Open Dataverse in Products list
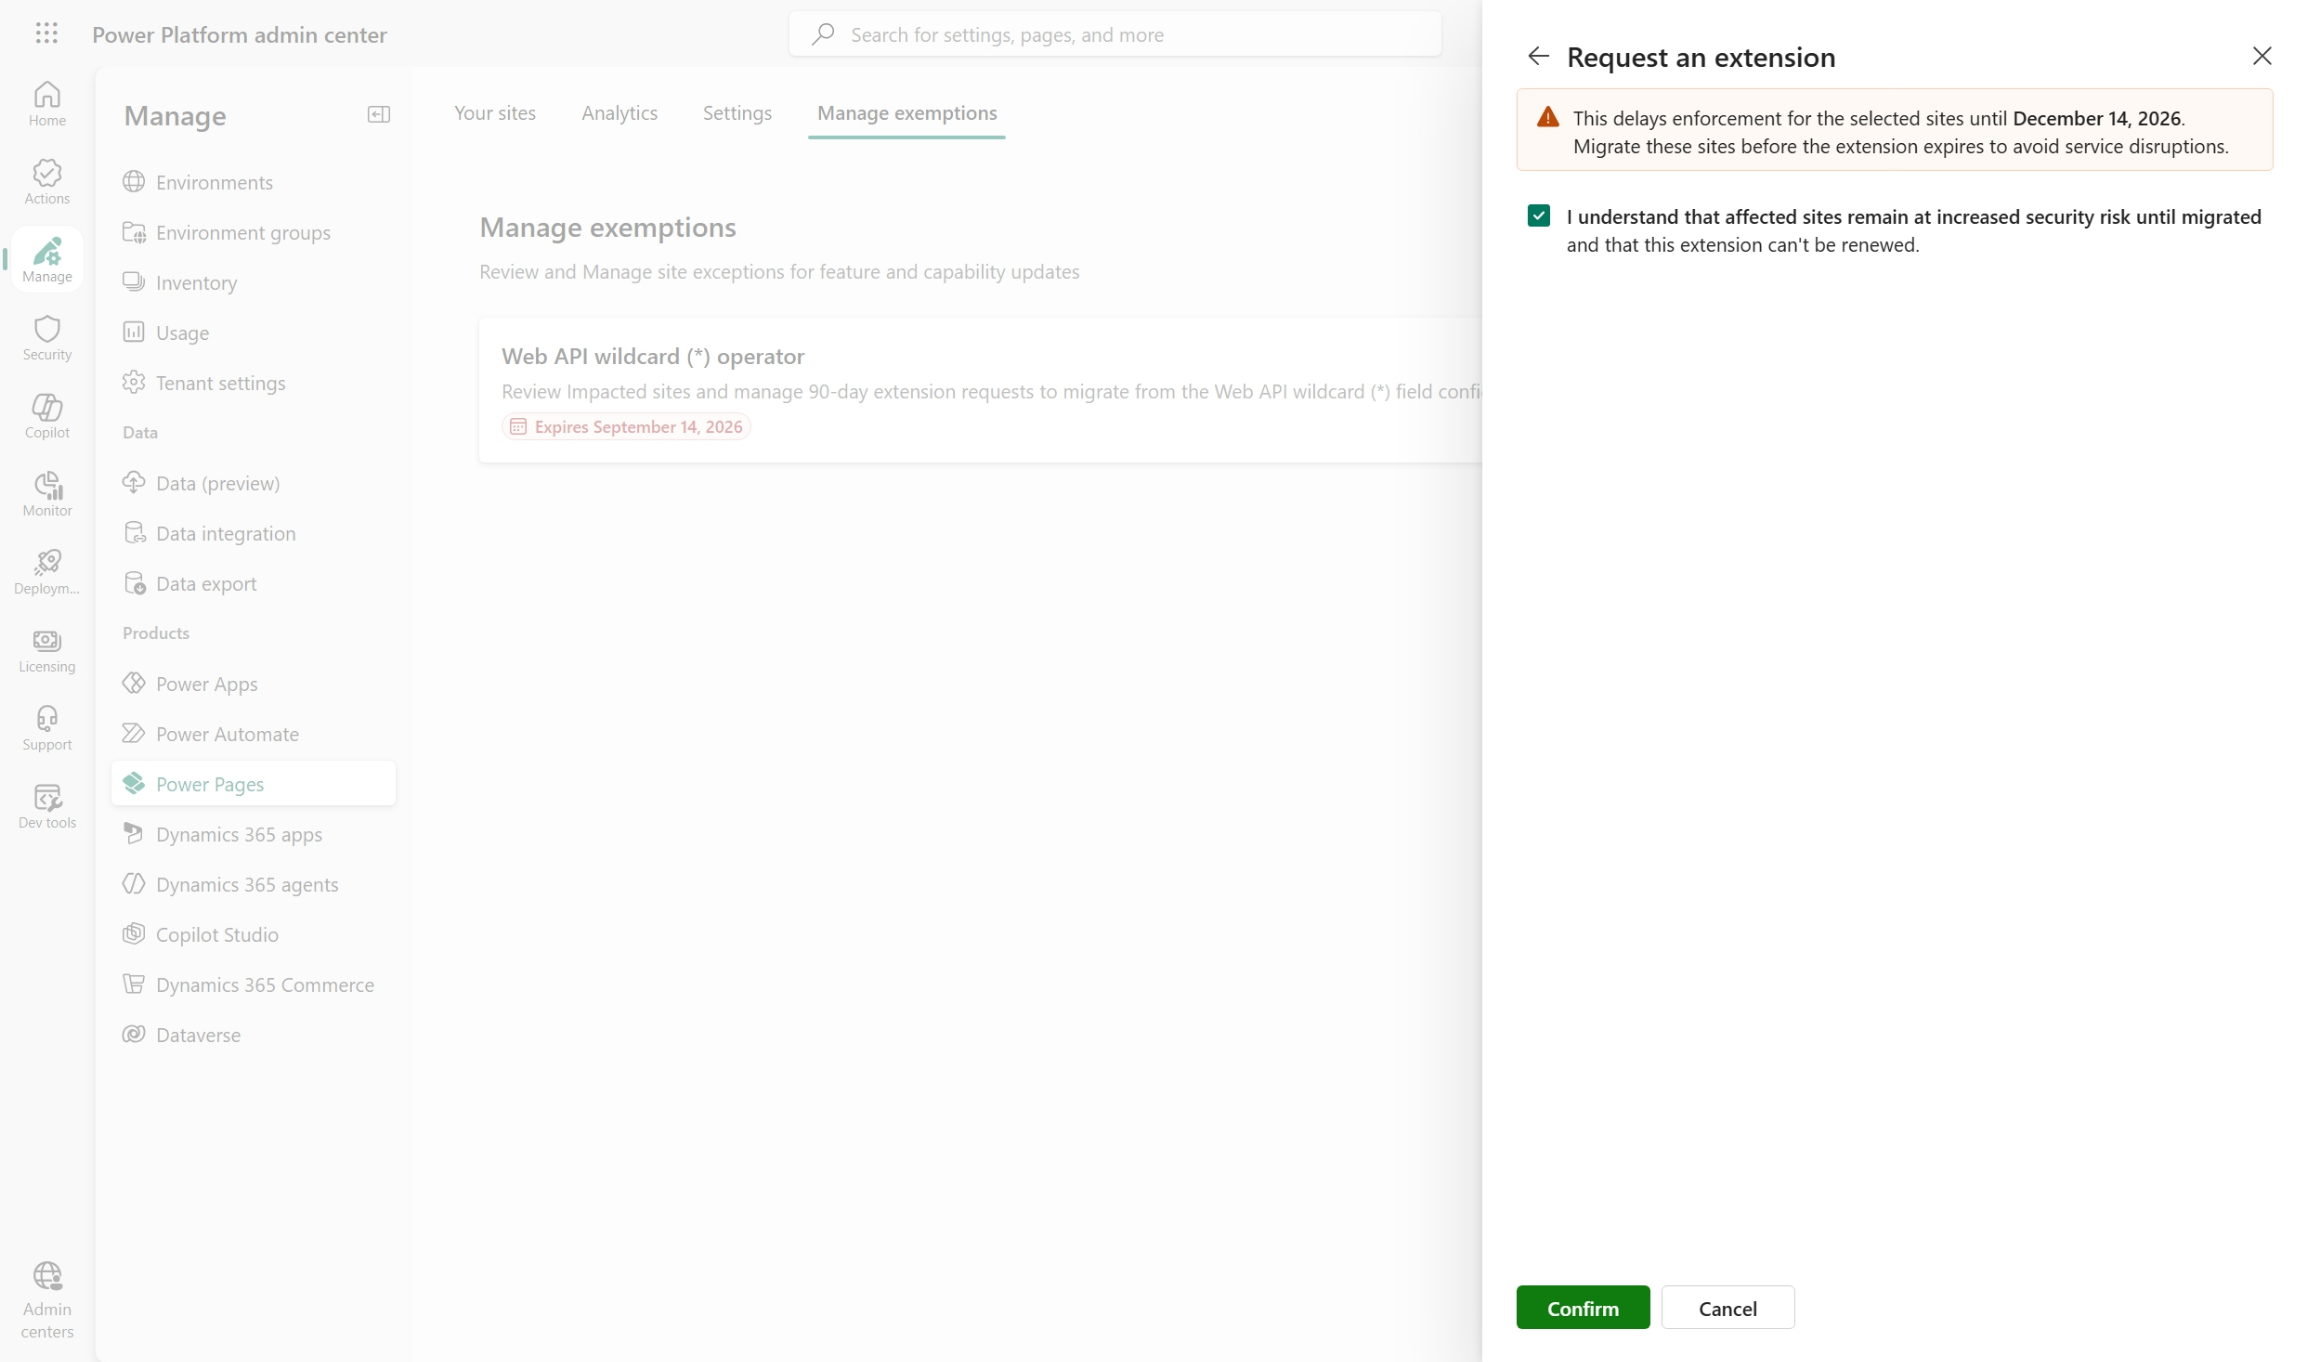 tap(253, 1034)
